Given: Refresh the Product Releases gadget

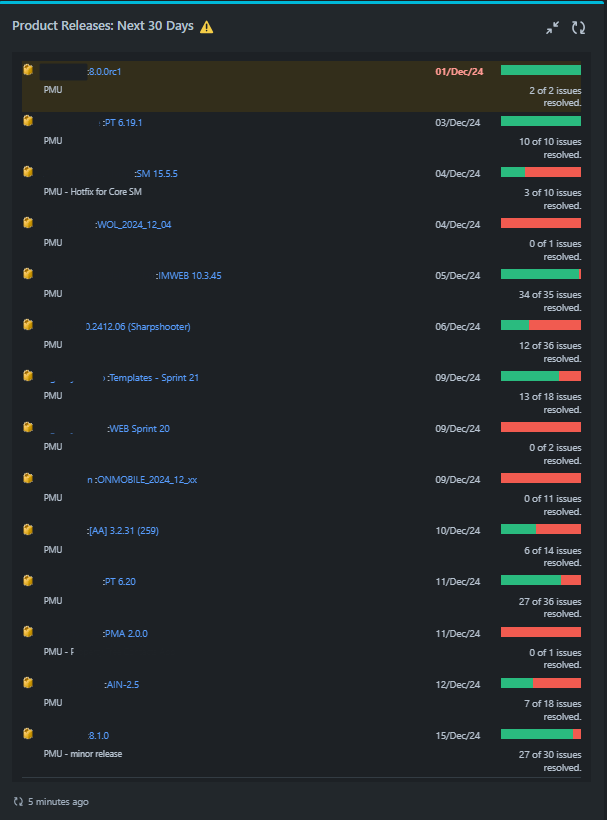Looking at the screenshot, I should 578,27.
